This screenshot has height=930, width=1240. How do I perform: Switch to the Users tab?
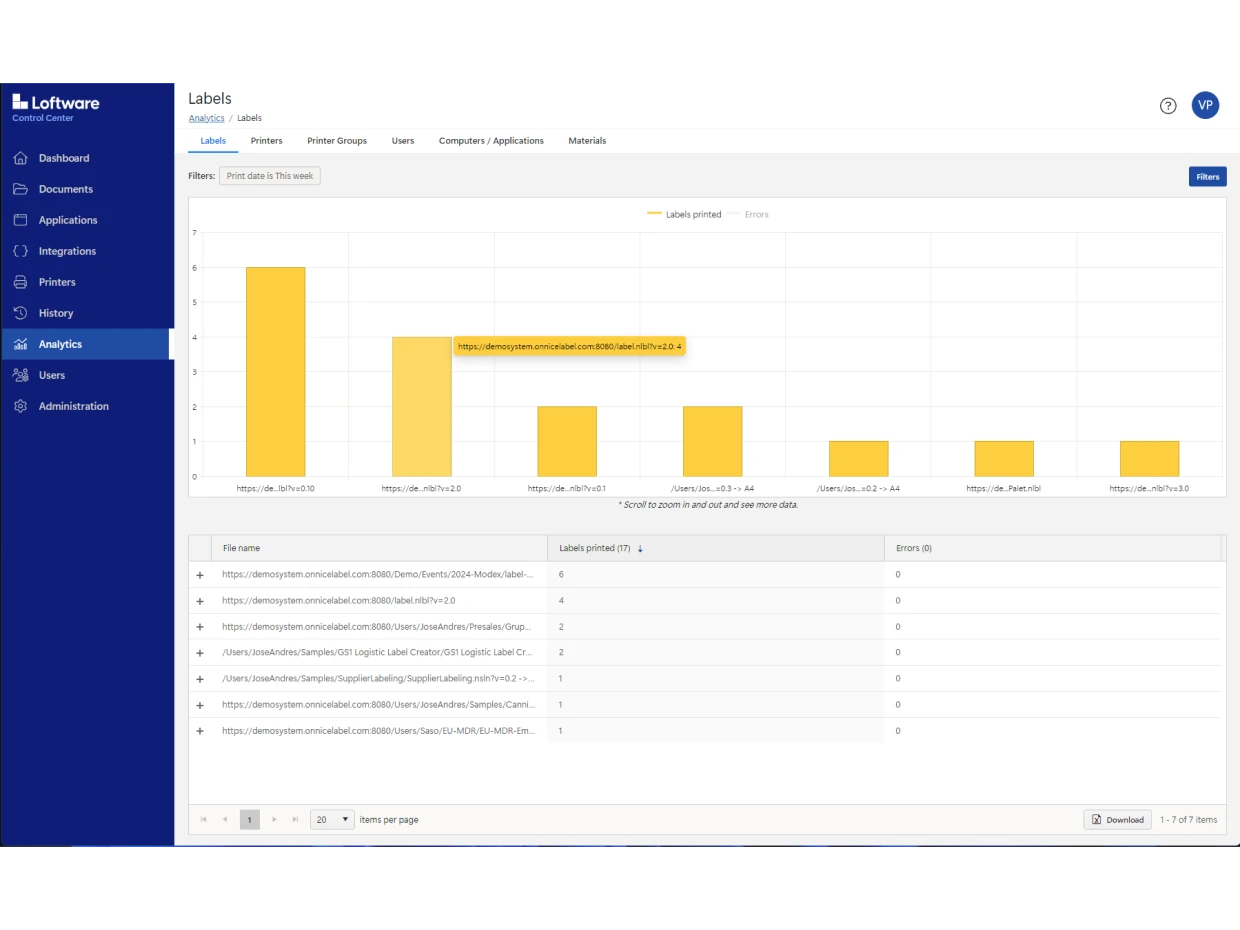point(403,141)
